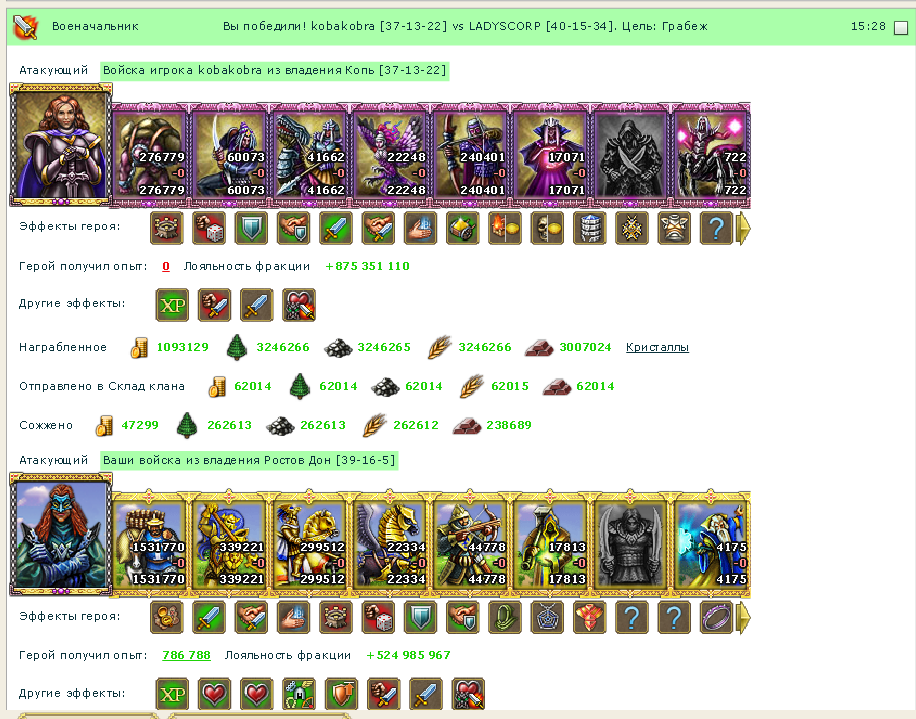Viewport: 916px width, 719px height.
Task: Click the first red heart icon in lower other effects
Action: tap(214, 694)
